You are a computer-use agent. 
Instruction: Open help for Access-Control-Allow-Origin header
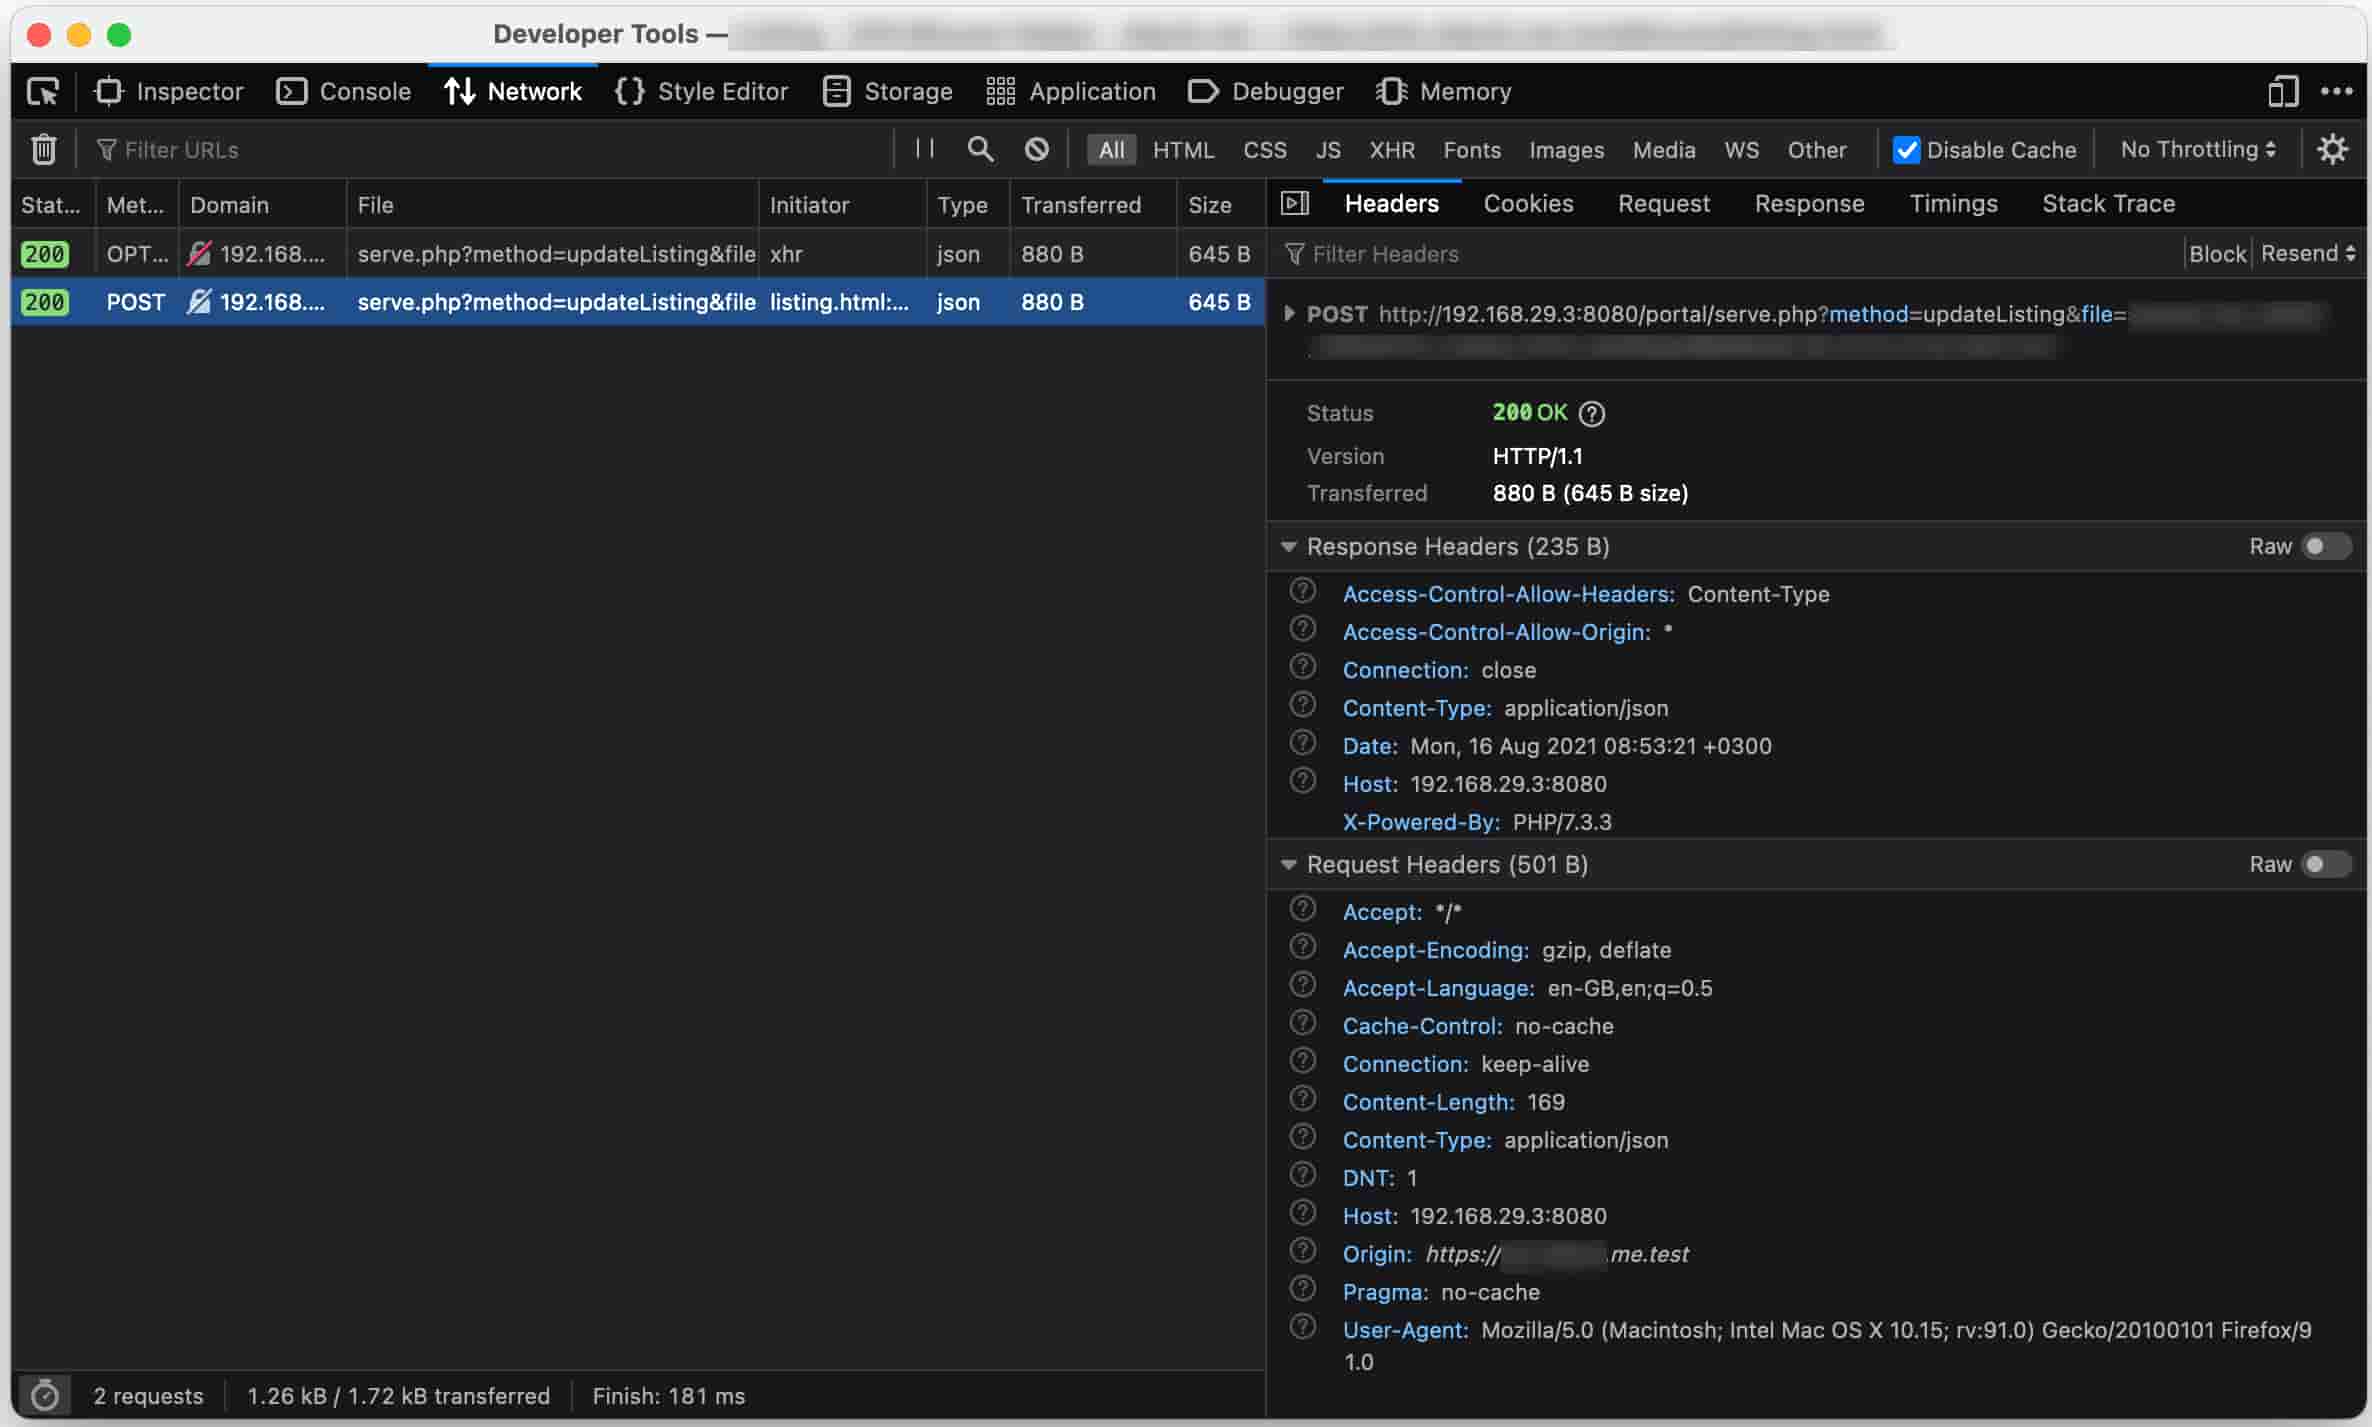point(1302,629)
